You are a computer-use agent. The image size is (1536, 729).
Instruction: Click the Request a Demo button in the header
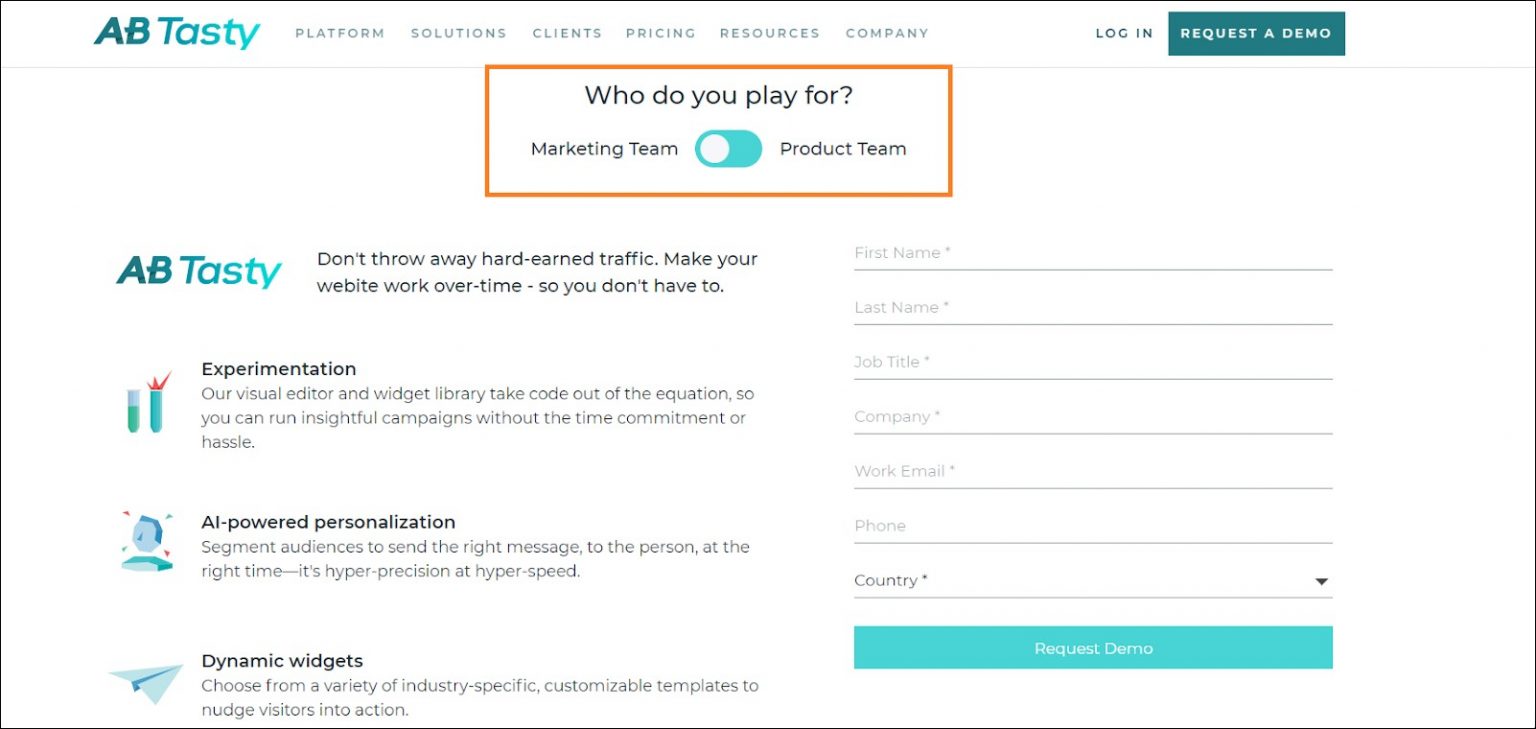tap(1256, 33)
